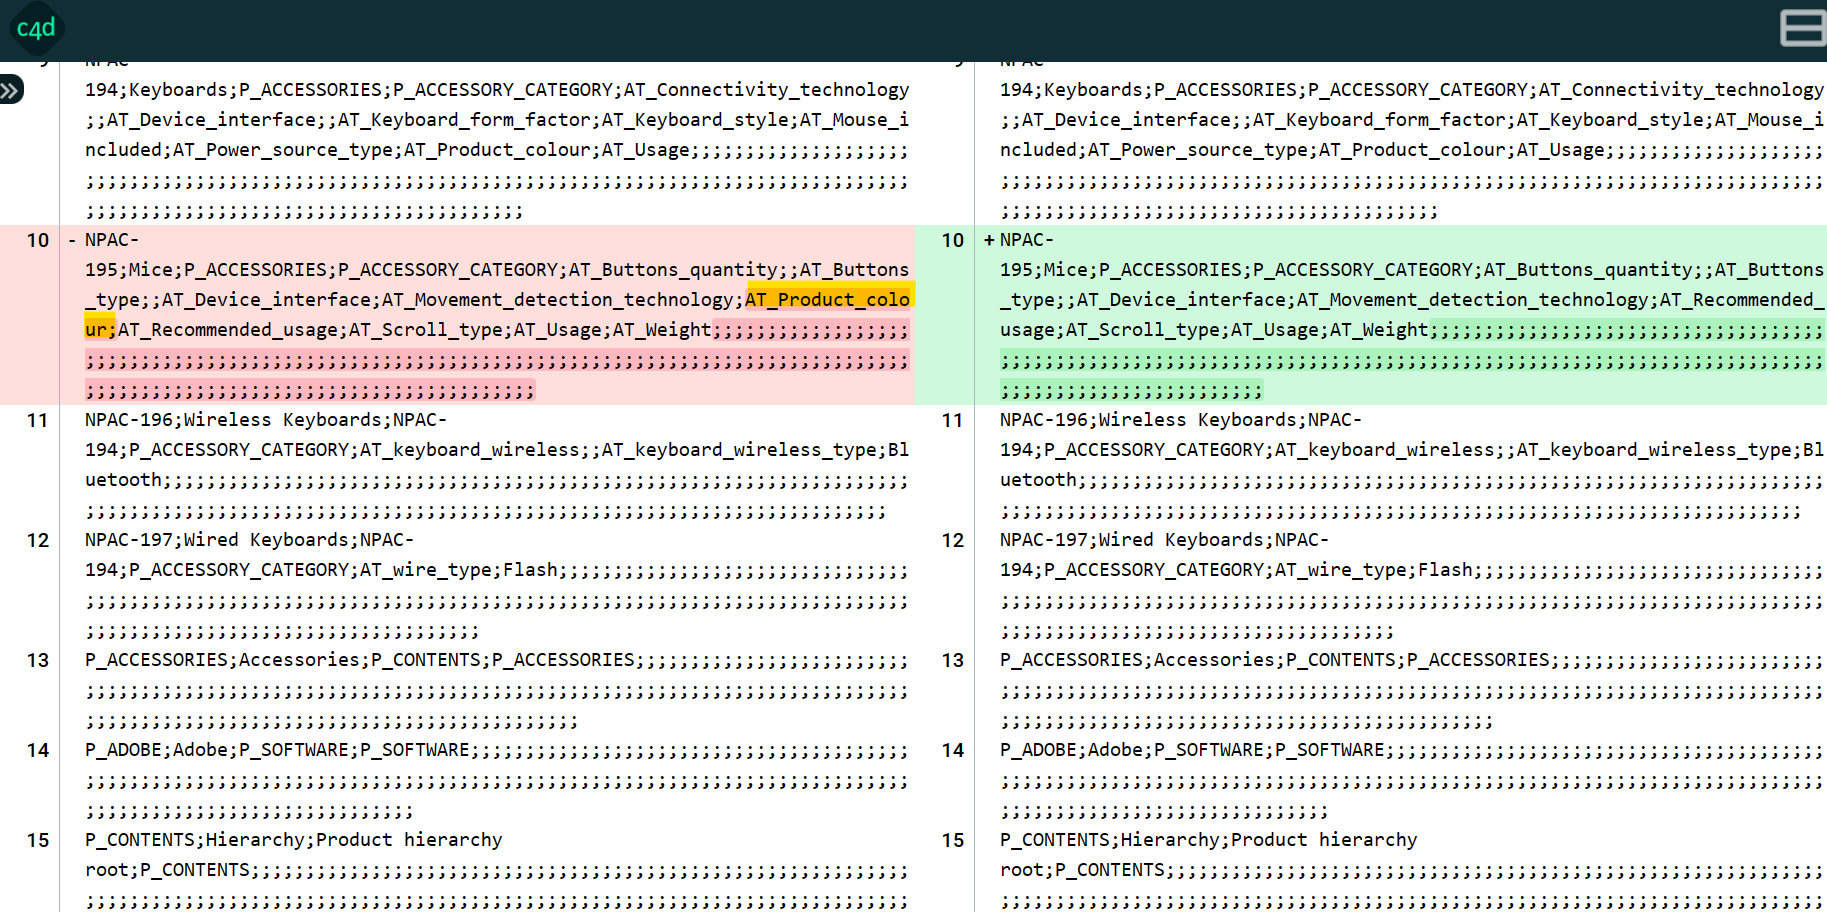Click line number 11 in left pane

point(38,420)
